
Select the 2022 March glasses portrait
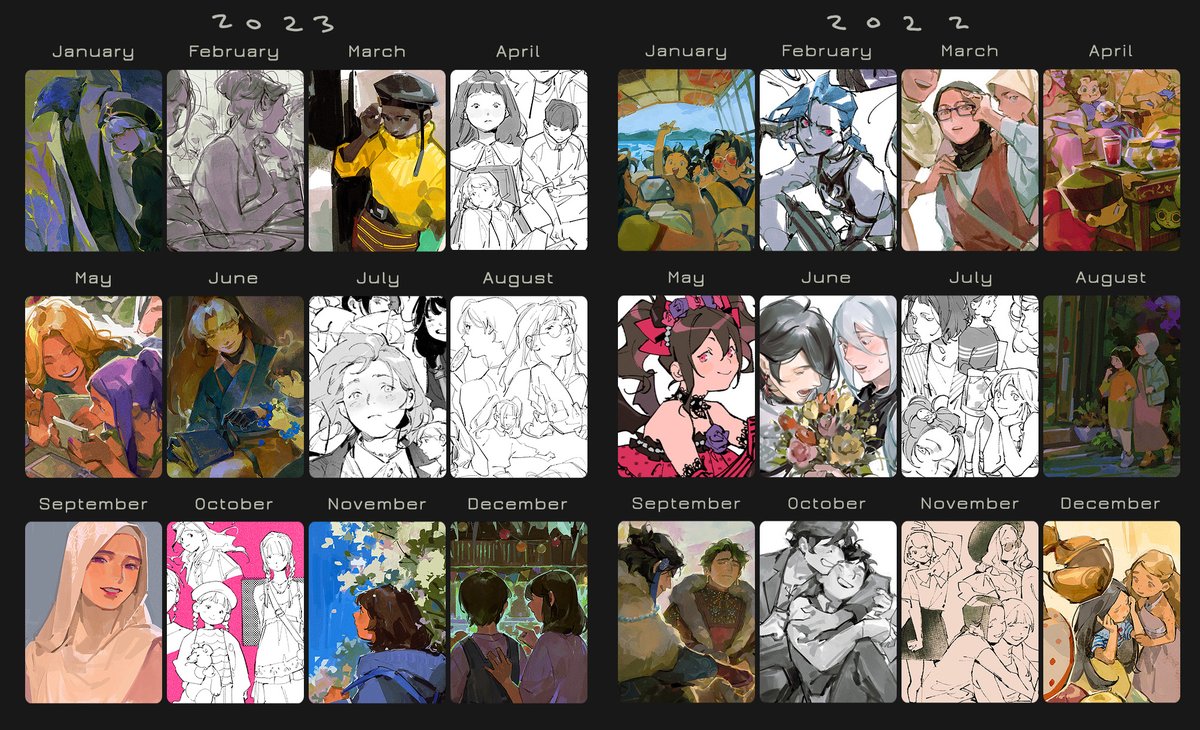coord(970,160)
